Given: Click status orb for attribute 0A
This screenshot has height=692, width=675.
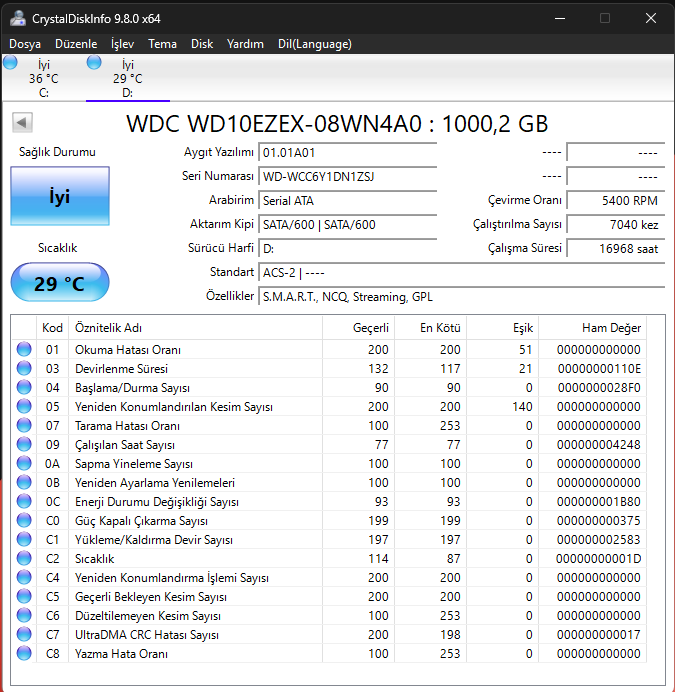Looking at the screenshot, I should 24,463.
